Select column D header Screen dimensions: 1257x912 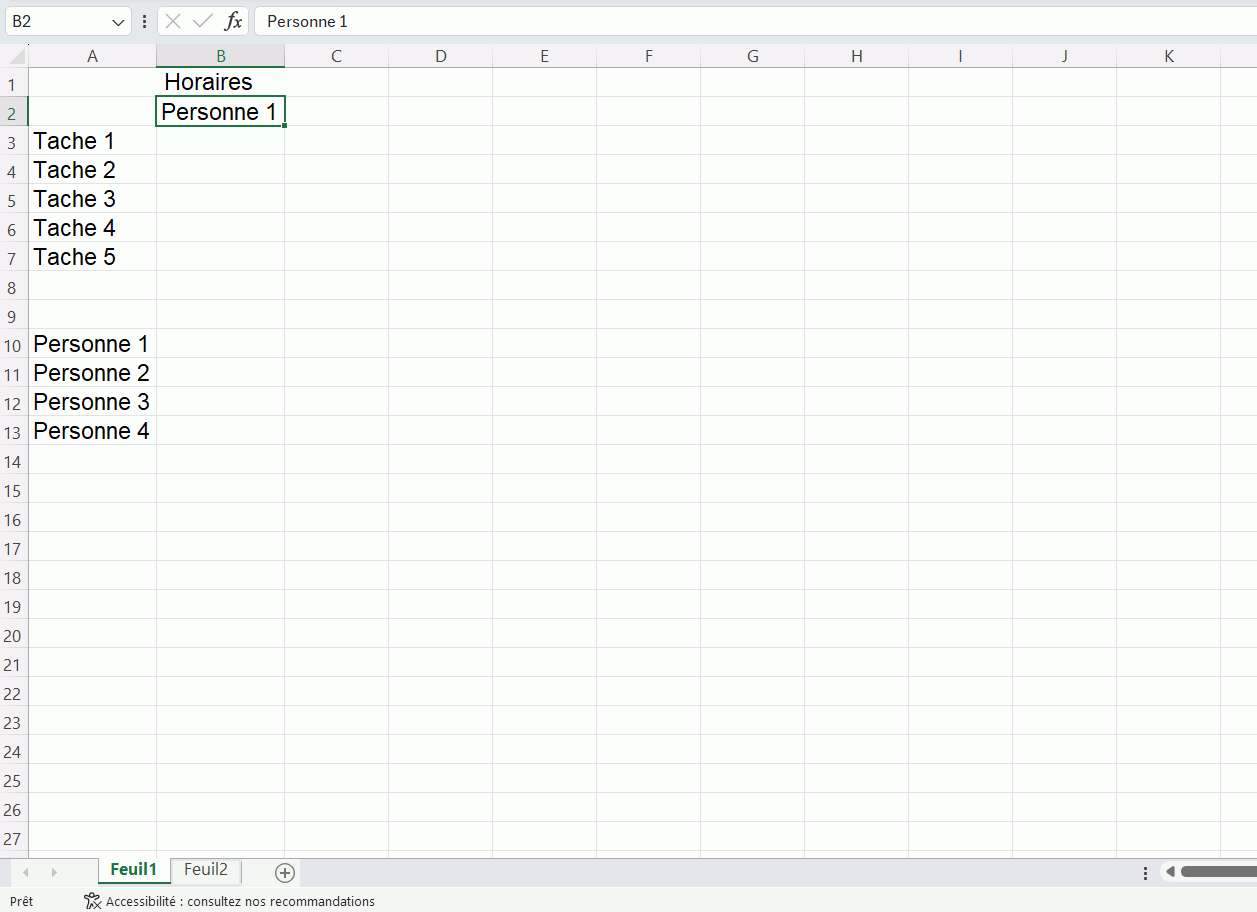point(440,56)
